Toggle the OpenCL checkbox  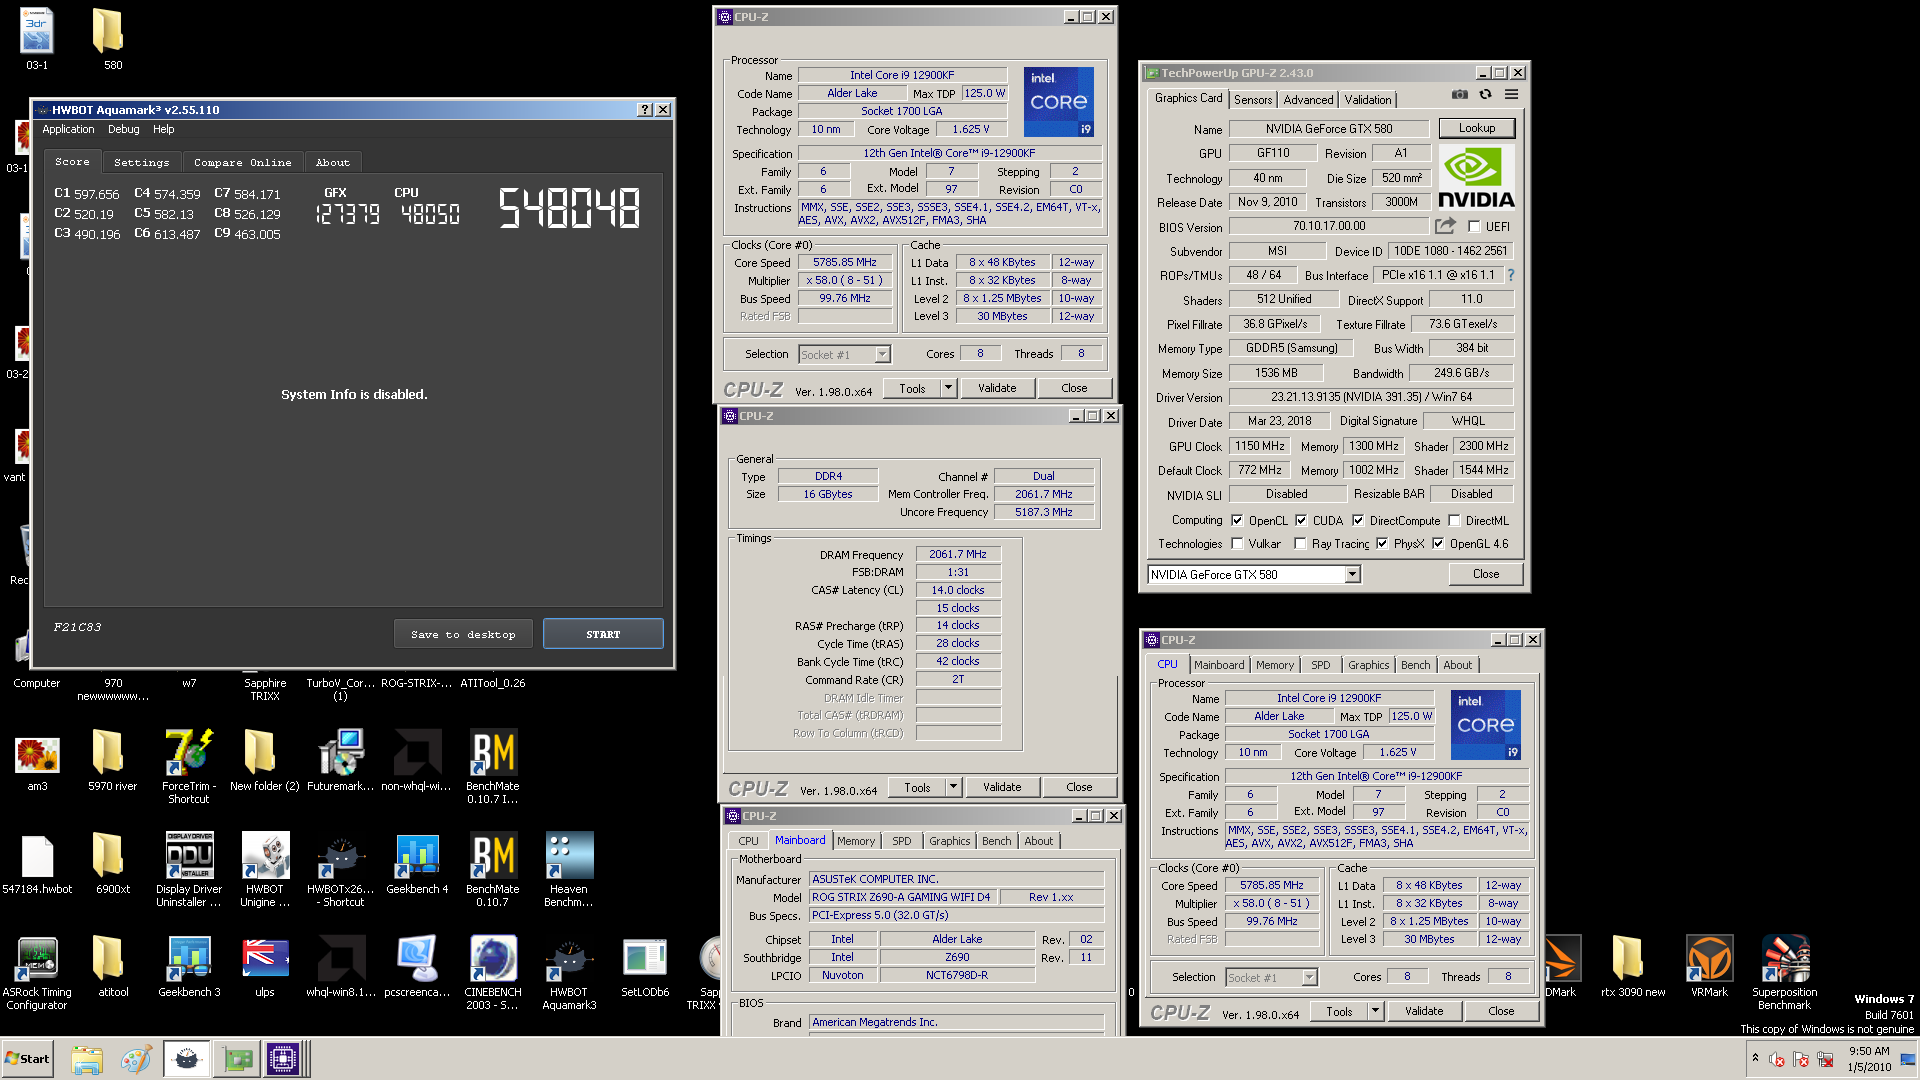tap(1237, 520)
